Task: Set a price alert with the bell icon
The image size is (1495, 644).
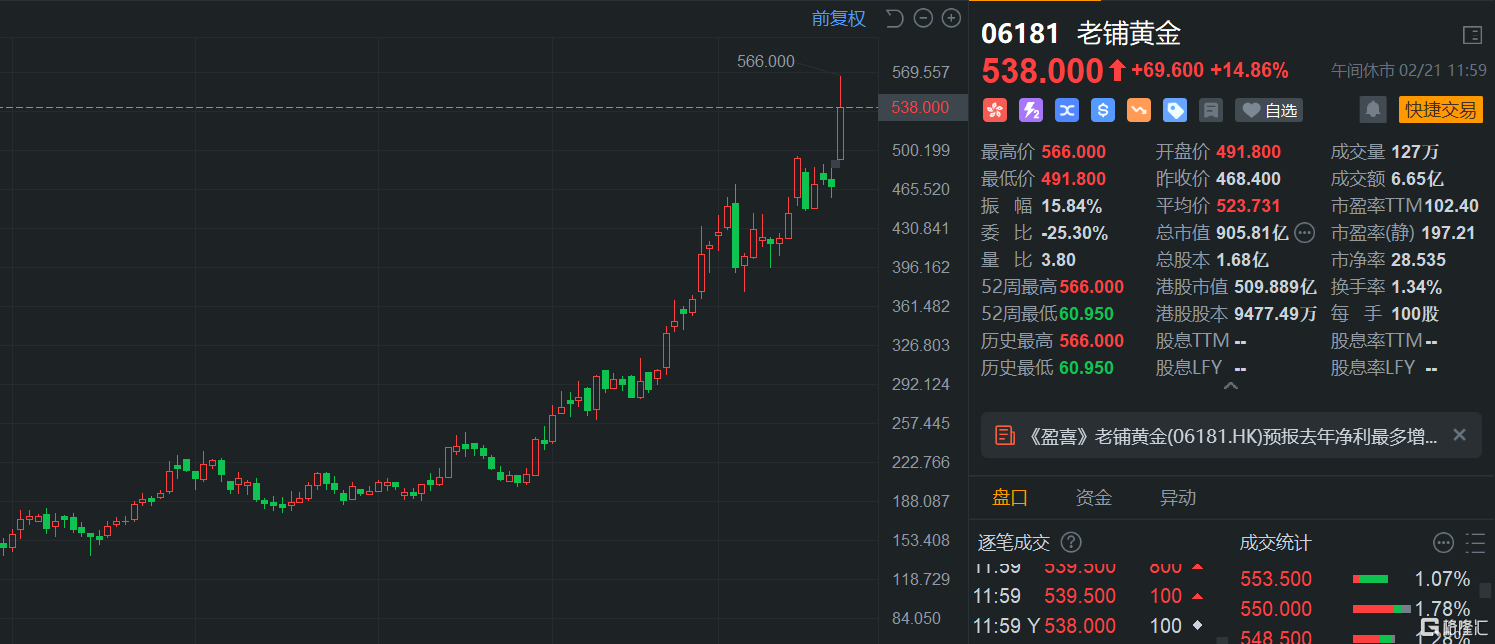Action: 1374,109
